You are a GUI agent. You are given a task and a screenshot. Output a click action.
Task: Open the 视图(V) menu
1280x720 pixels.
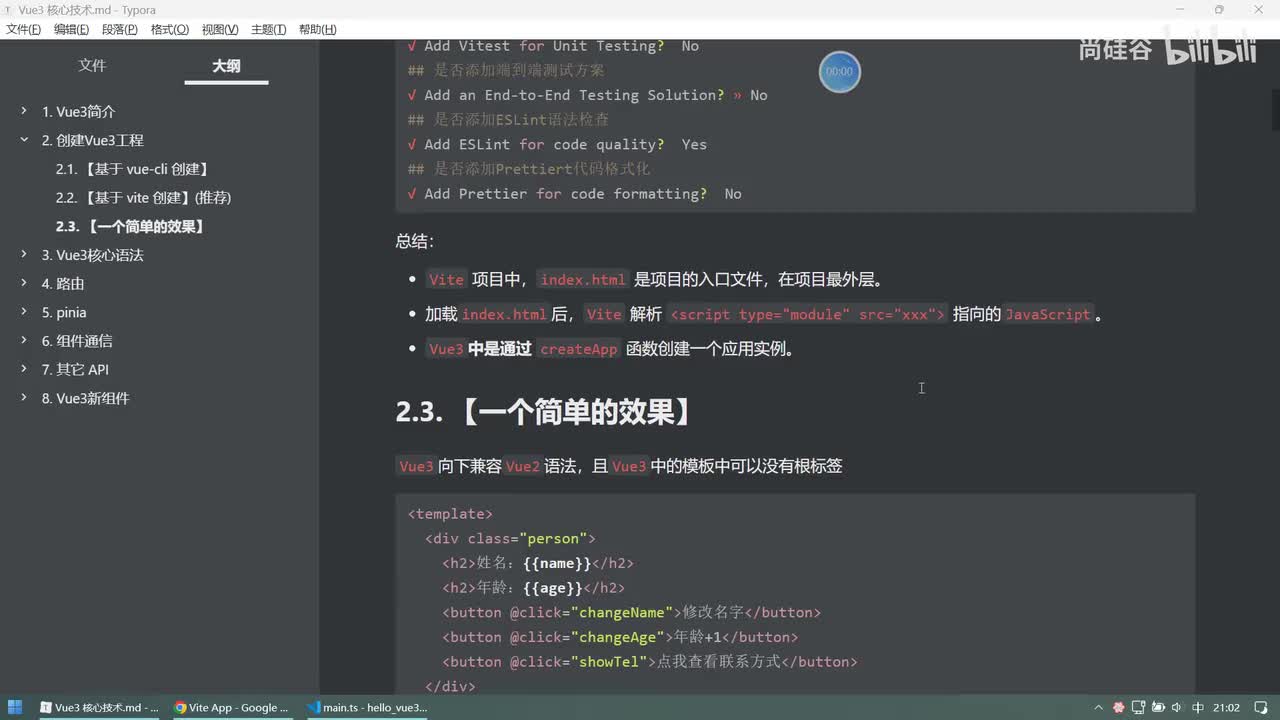(x=219, y=29)
